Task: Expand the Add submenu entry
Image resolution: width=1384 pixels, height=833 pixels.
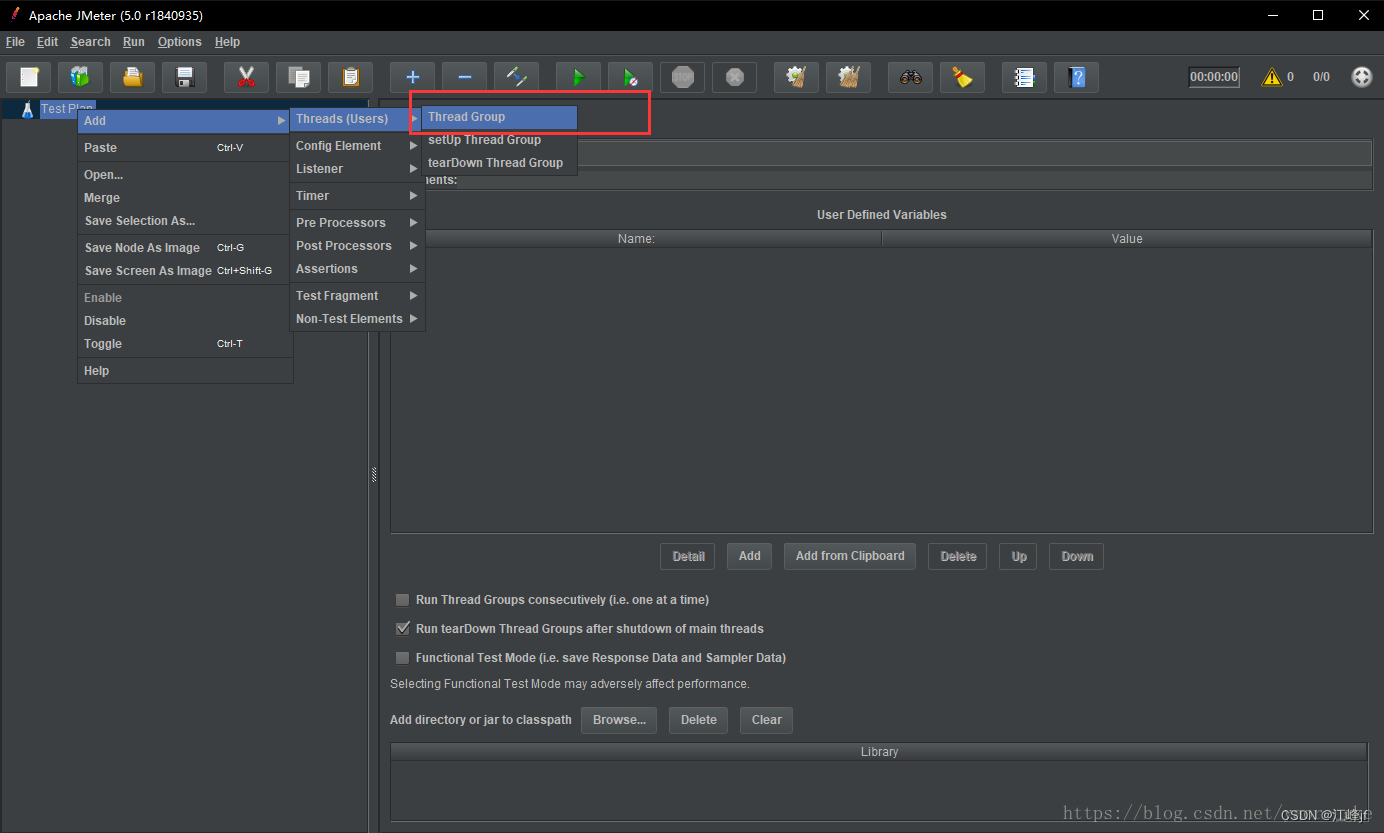Action: point(185,121)
